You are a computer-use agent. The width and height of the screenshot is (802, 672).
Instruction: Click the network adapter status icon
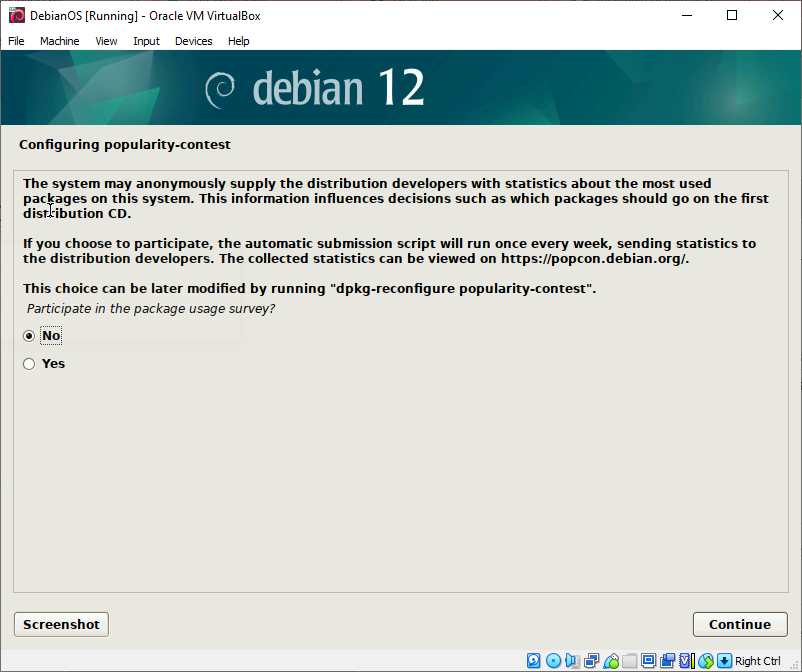[x=592, y=661]
